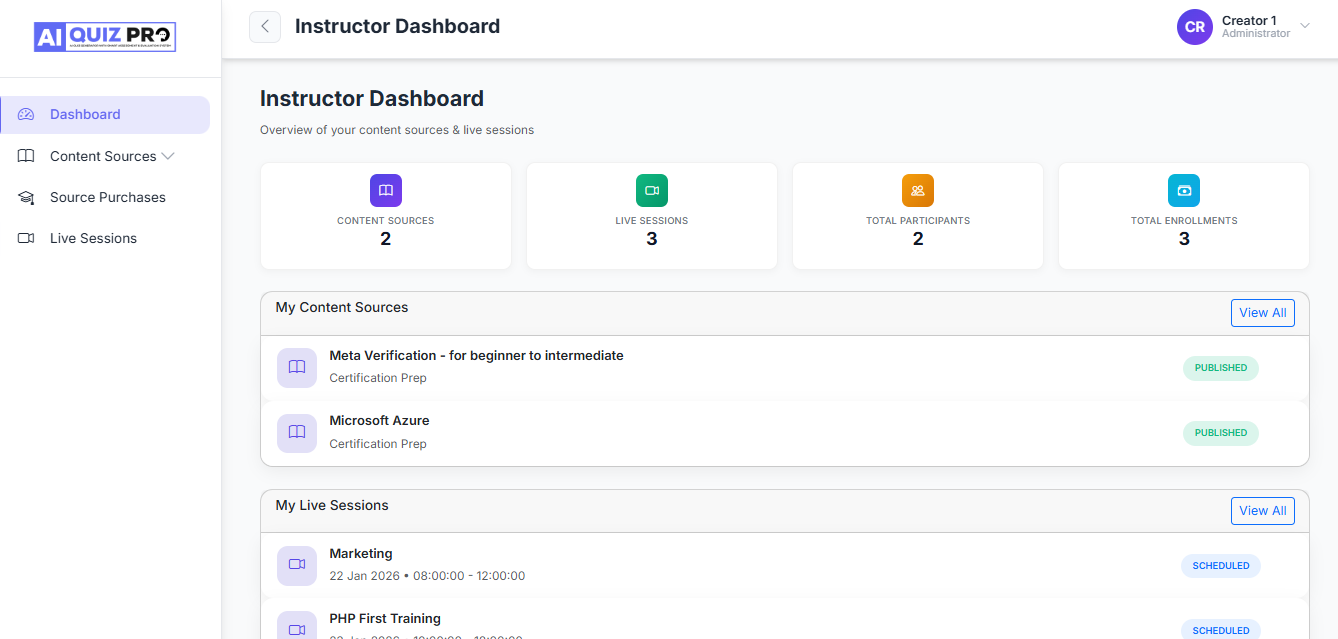Click Certification Prep under Microsoft Azure
This screenshot has width=1338, height=639.
click(x=378, y=444)
